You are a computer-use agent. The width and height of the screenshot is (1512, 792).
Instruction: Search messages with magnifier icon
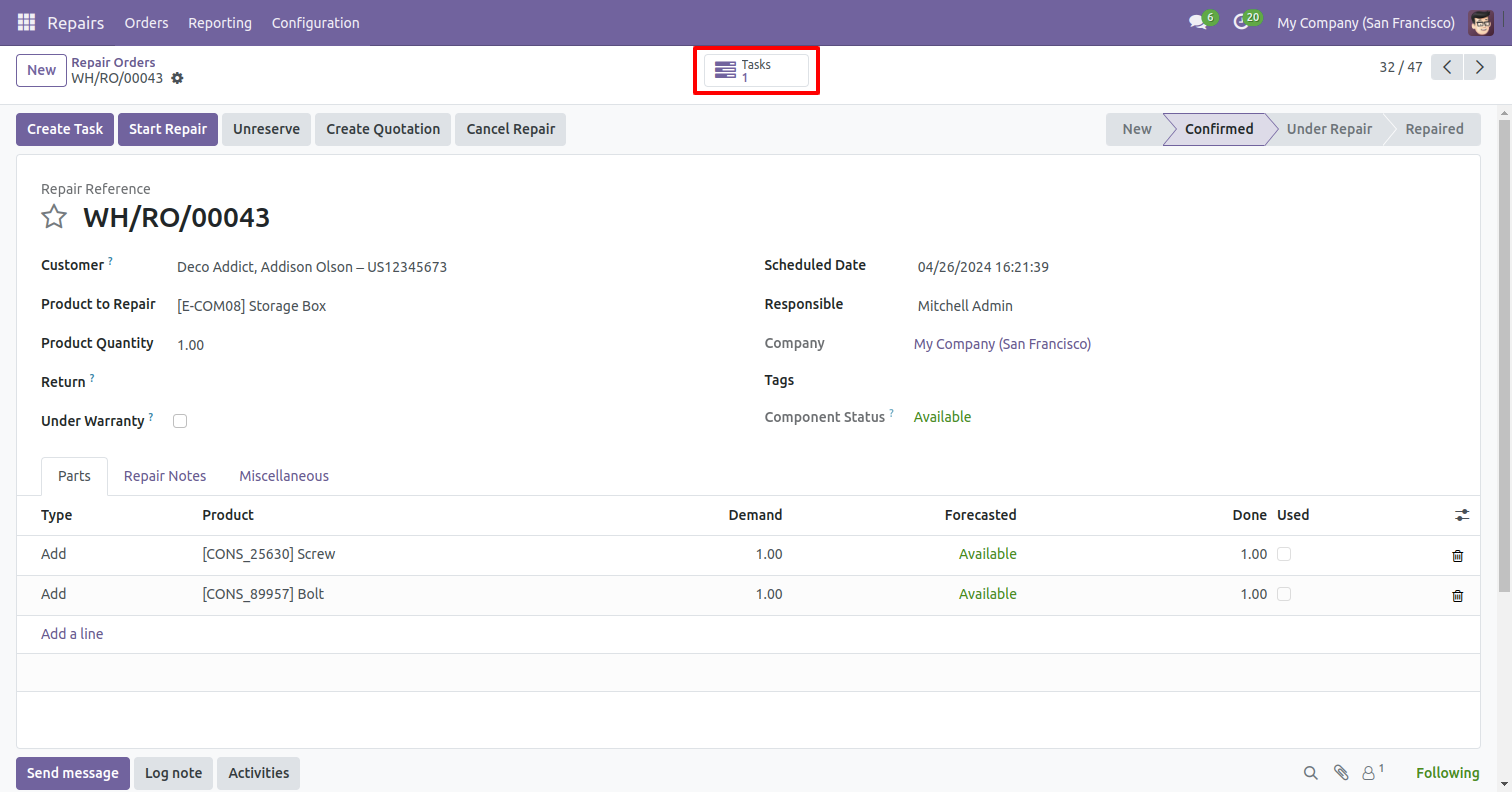tap(1310, 773)
